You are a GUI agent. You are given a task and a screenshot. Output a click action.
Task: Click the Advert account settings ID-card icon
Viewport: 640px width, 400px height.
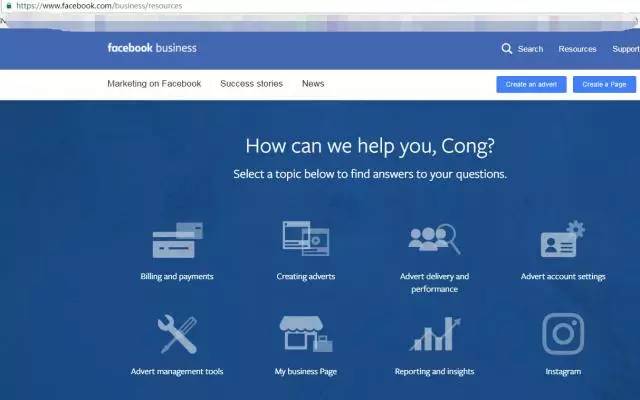(x=563, y=239)
